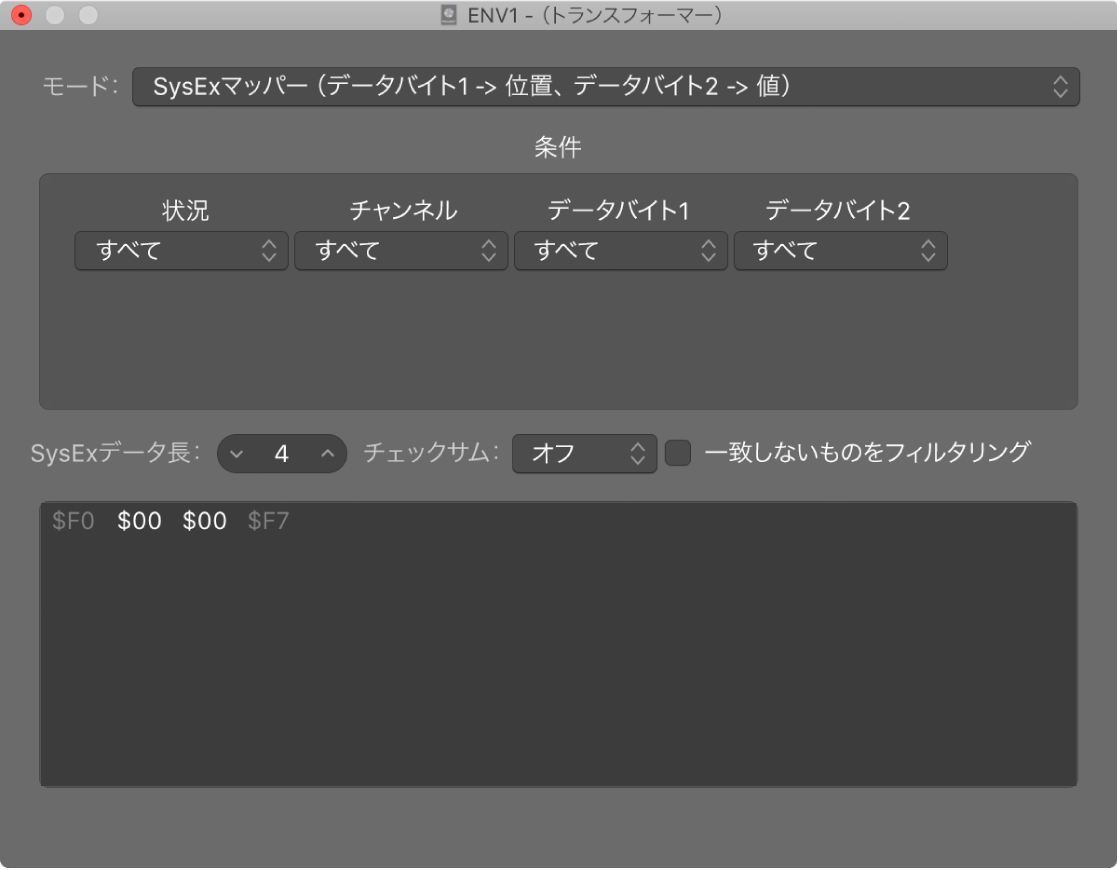1117x870 pixels.
Task: Open the データバイト2 condition dropdown
Action: click(x=840, y=251)
